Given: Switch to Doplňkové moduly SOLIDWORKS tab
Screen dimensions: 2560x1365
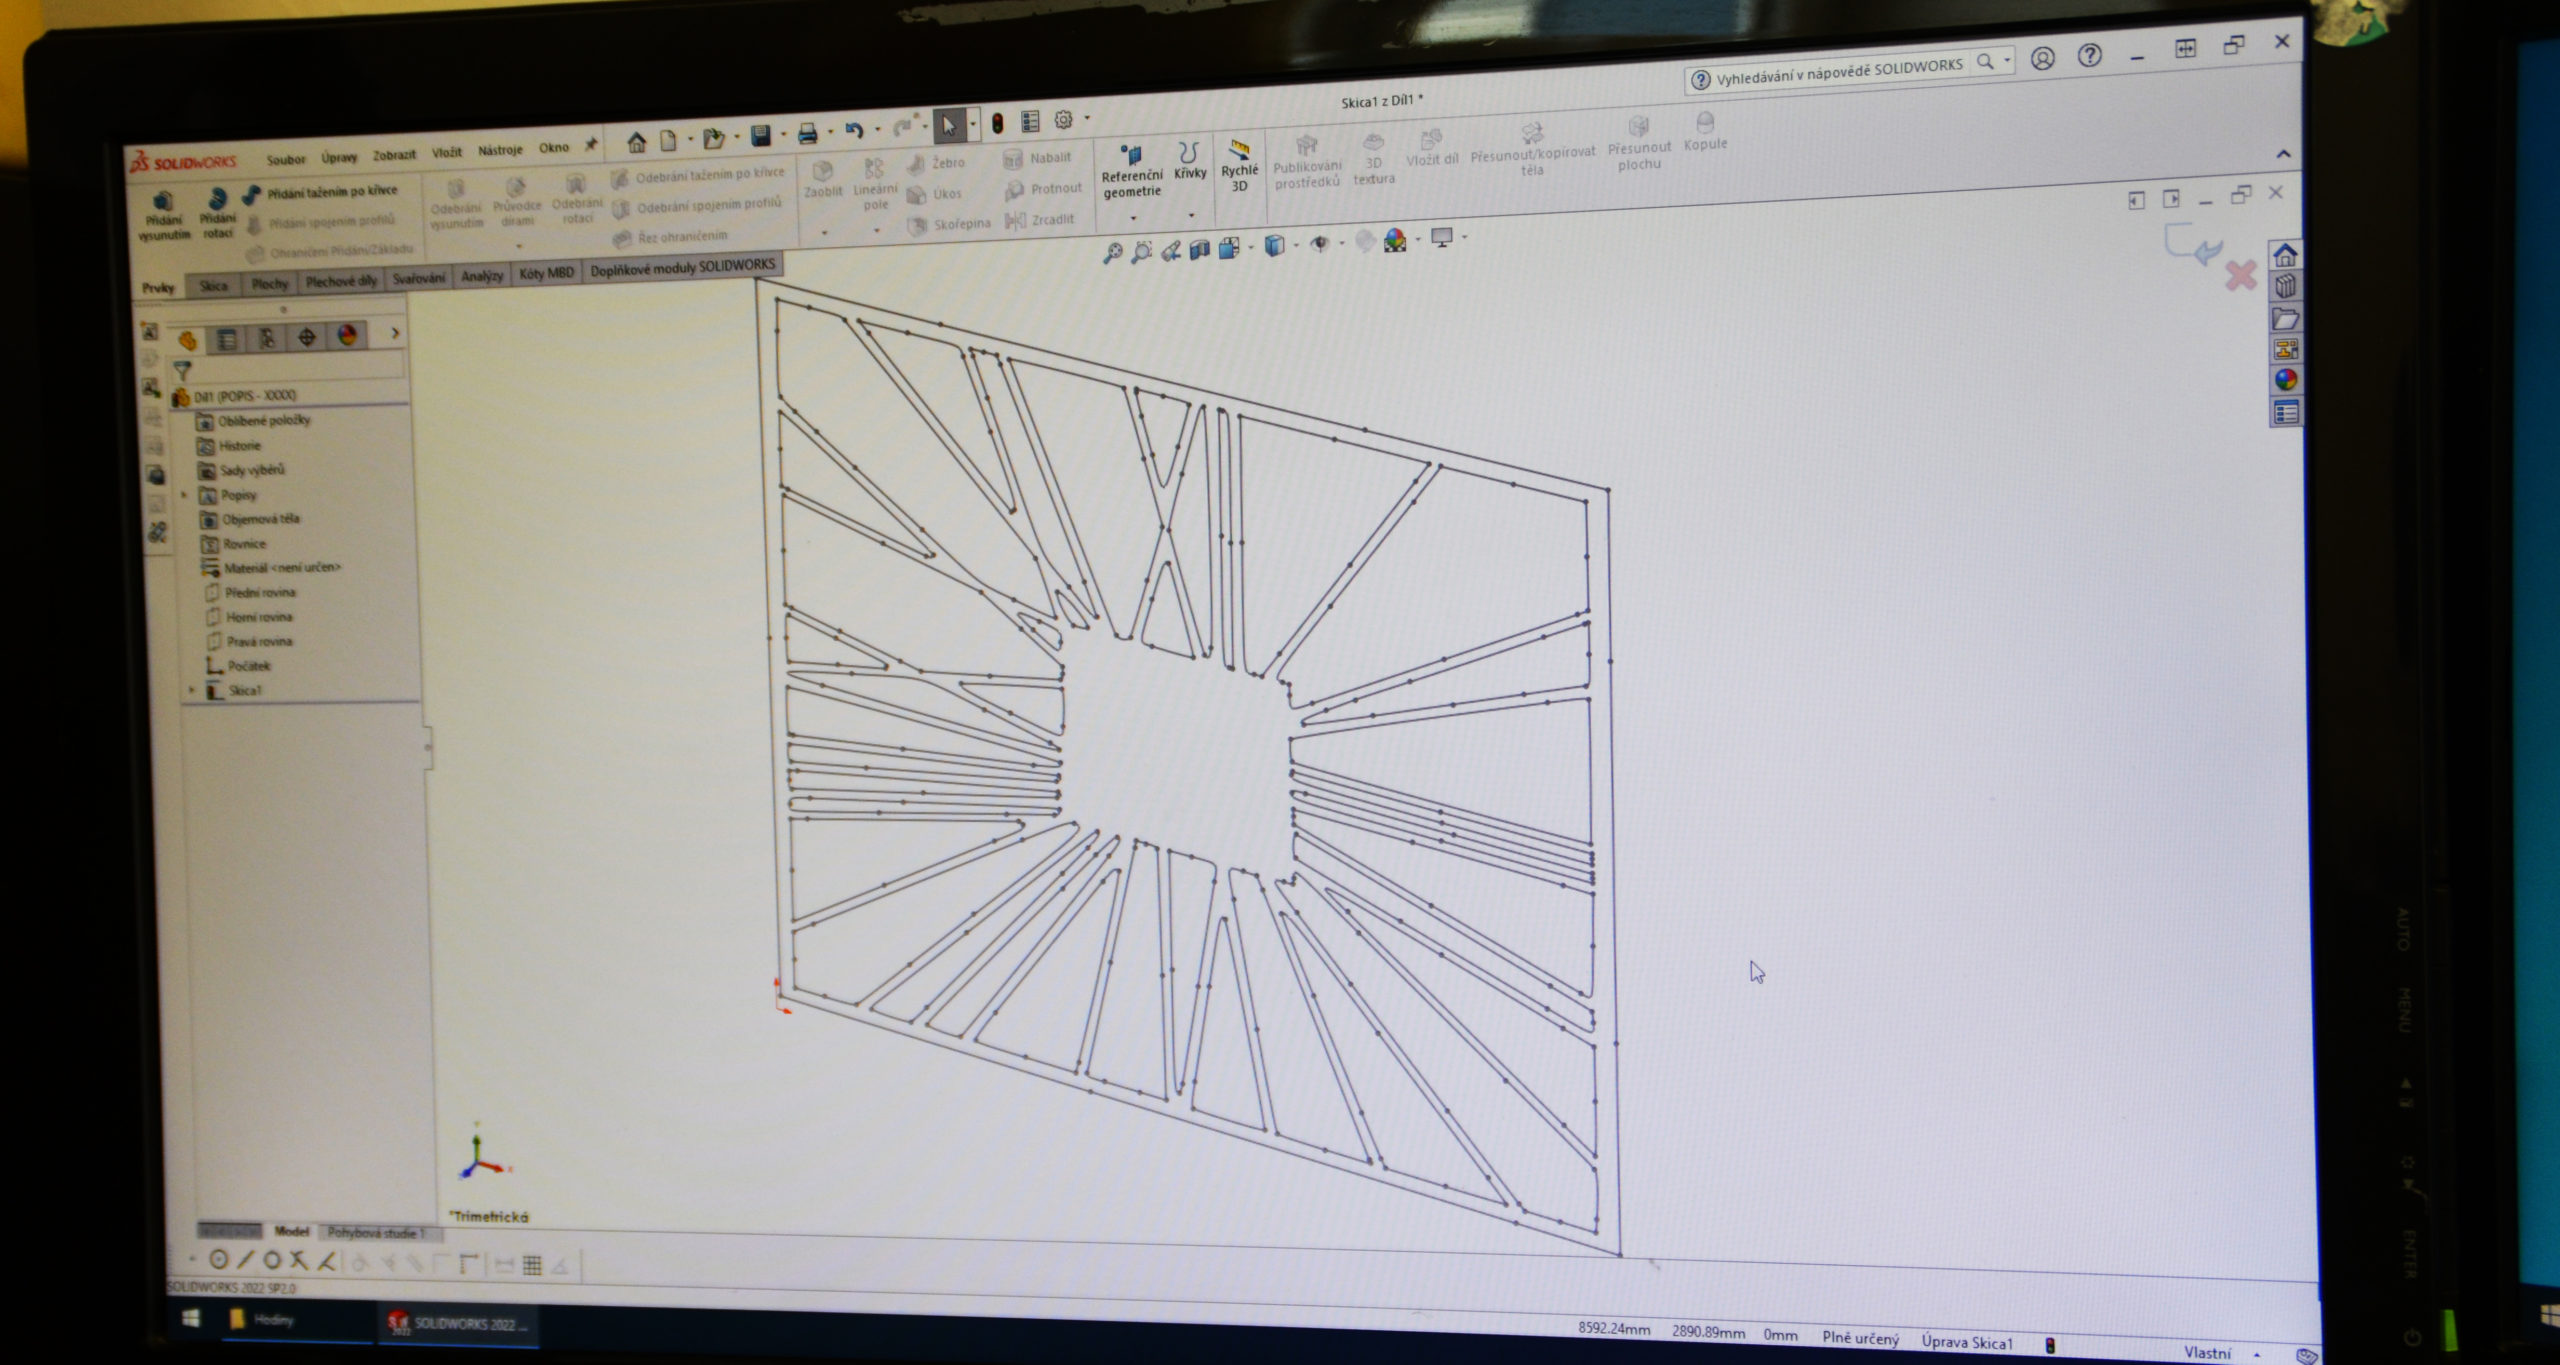Looking at the screenshot, I should coord(682,267).
